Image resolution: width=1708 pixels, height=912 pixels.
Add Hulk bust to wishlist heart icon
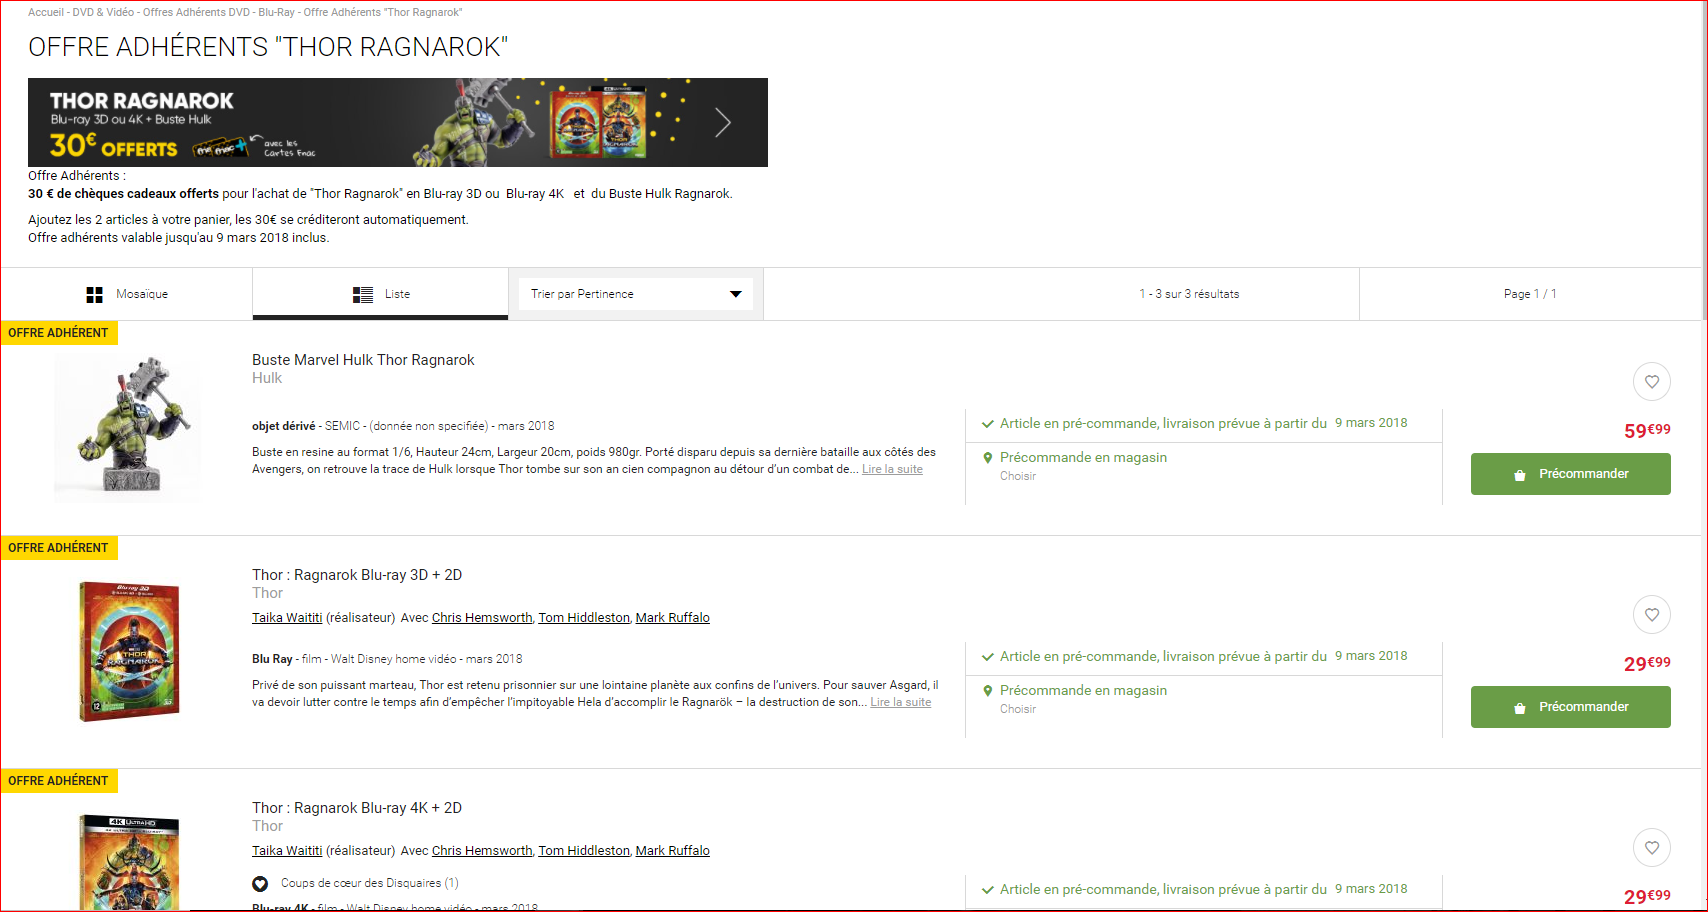[1652, 381]
